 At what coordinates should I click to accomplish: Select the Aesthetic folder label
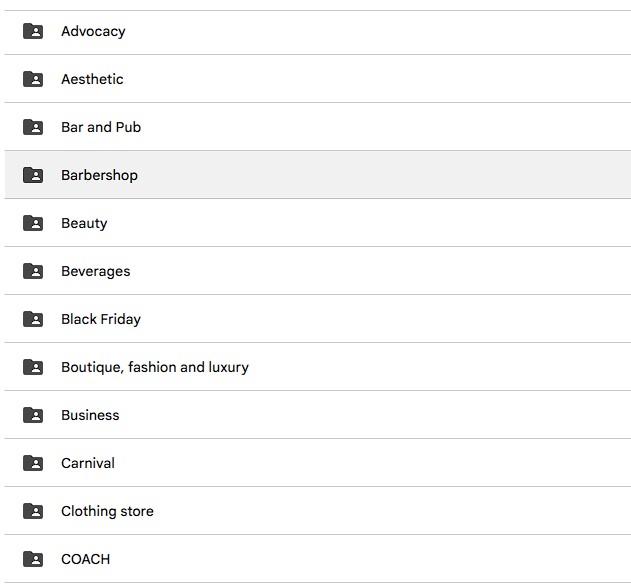92,79
